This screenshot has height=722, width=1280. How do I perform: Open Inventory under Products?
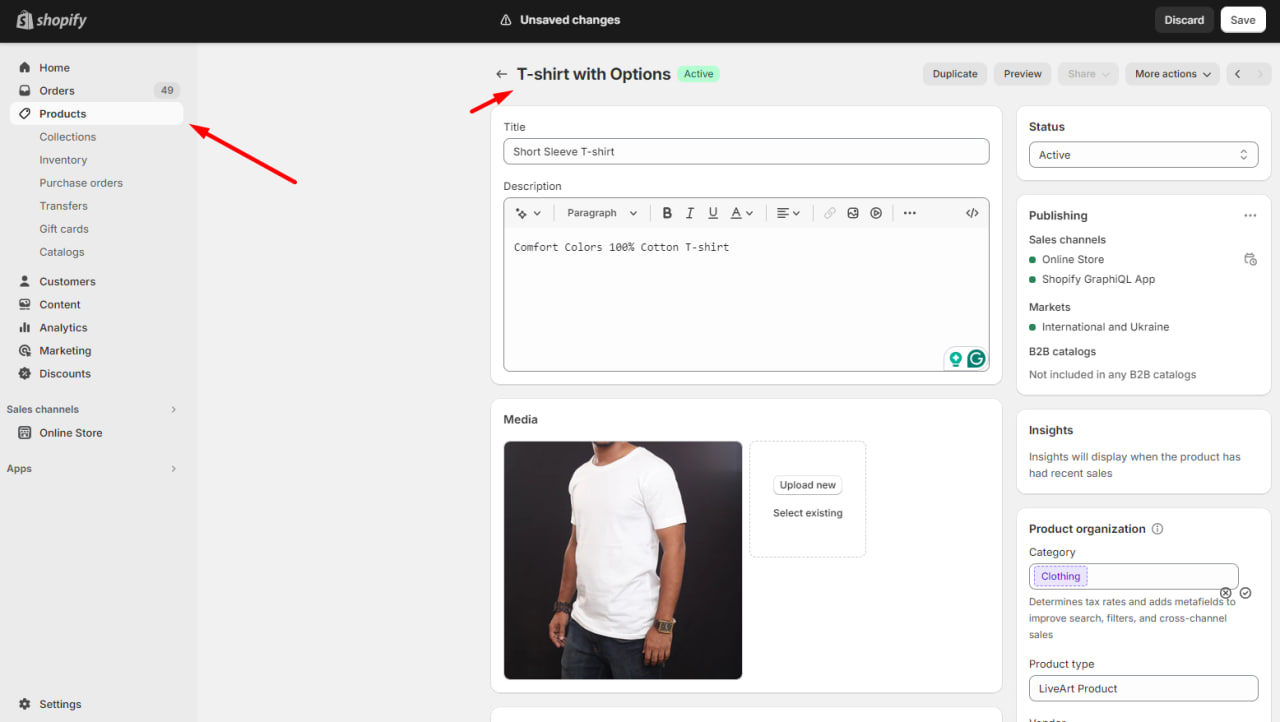63,160
